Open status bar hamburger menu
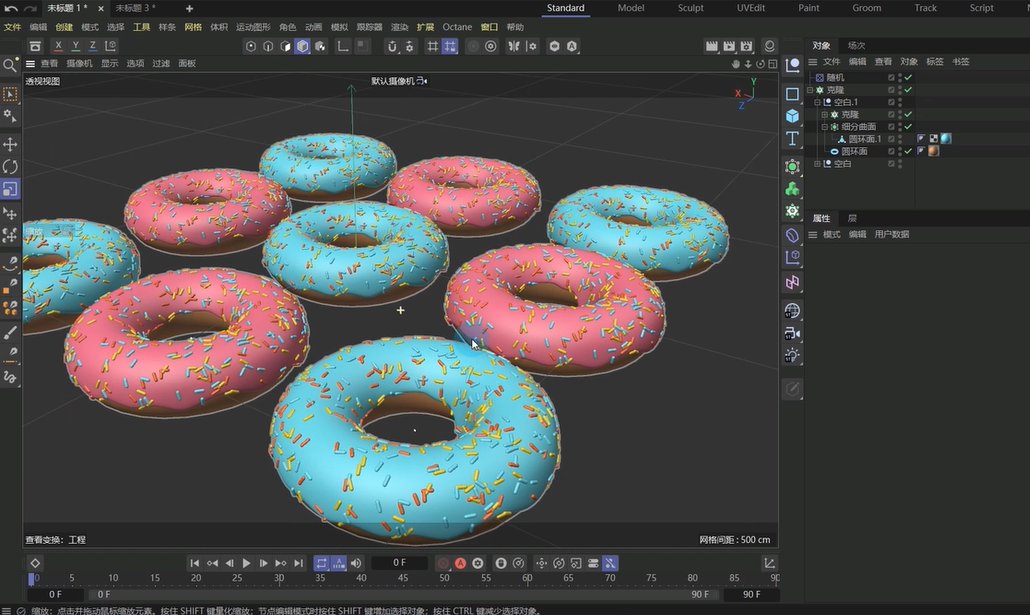1030x615 pixels. pyautogui.click(x=6, y=610)
